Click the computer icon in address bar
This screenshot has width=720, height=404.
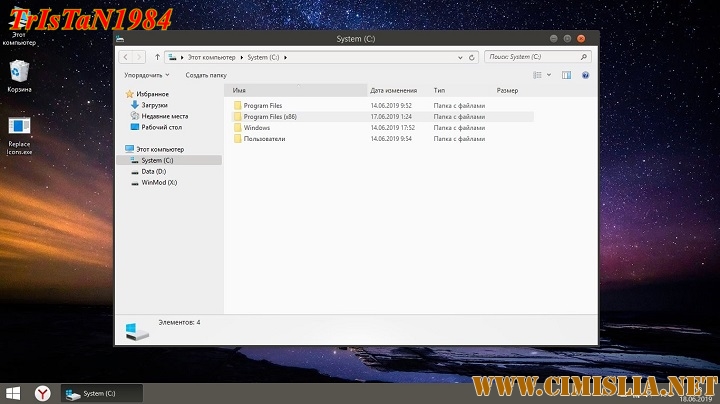coord(172,57)
